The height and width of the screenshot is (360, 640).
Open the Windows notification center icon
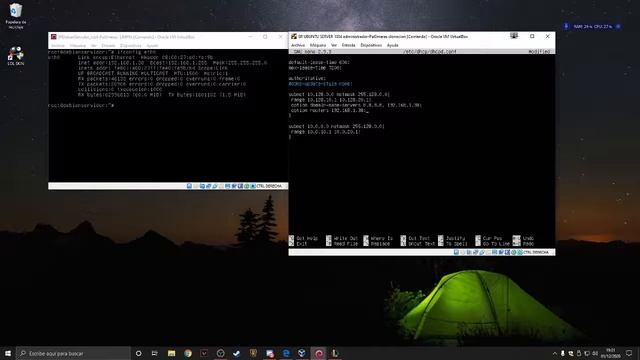click(629, 353)
